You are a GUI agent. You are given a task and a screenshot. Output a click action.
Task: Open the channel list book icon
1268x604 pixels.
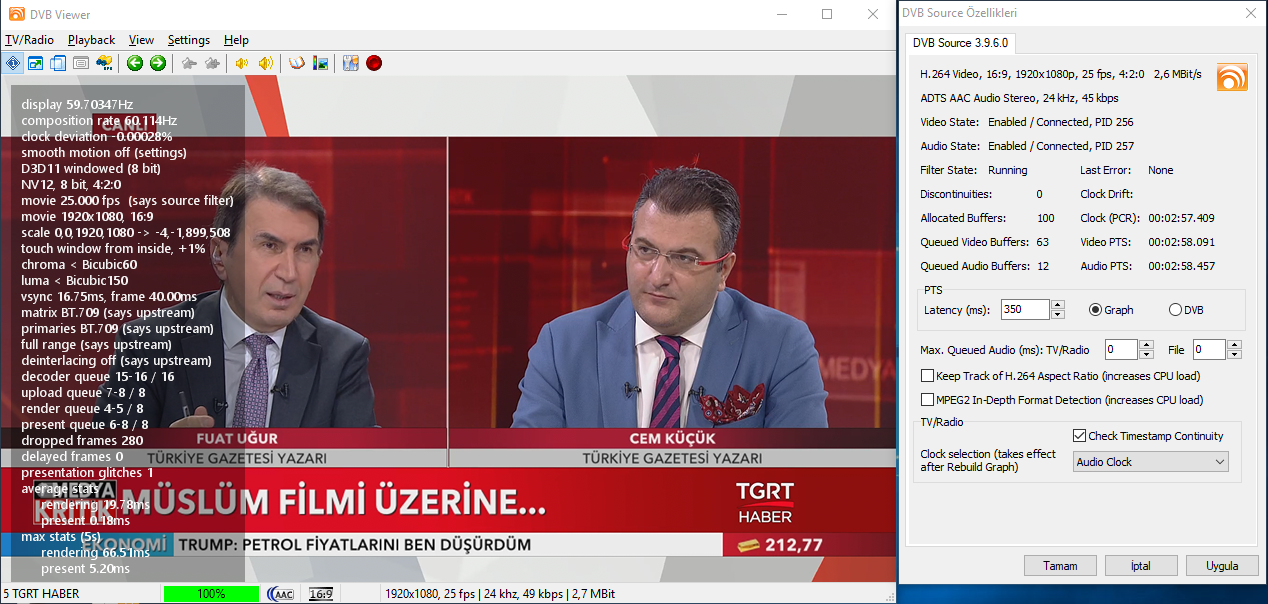(x=297, y=63)
